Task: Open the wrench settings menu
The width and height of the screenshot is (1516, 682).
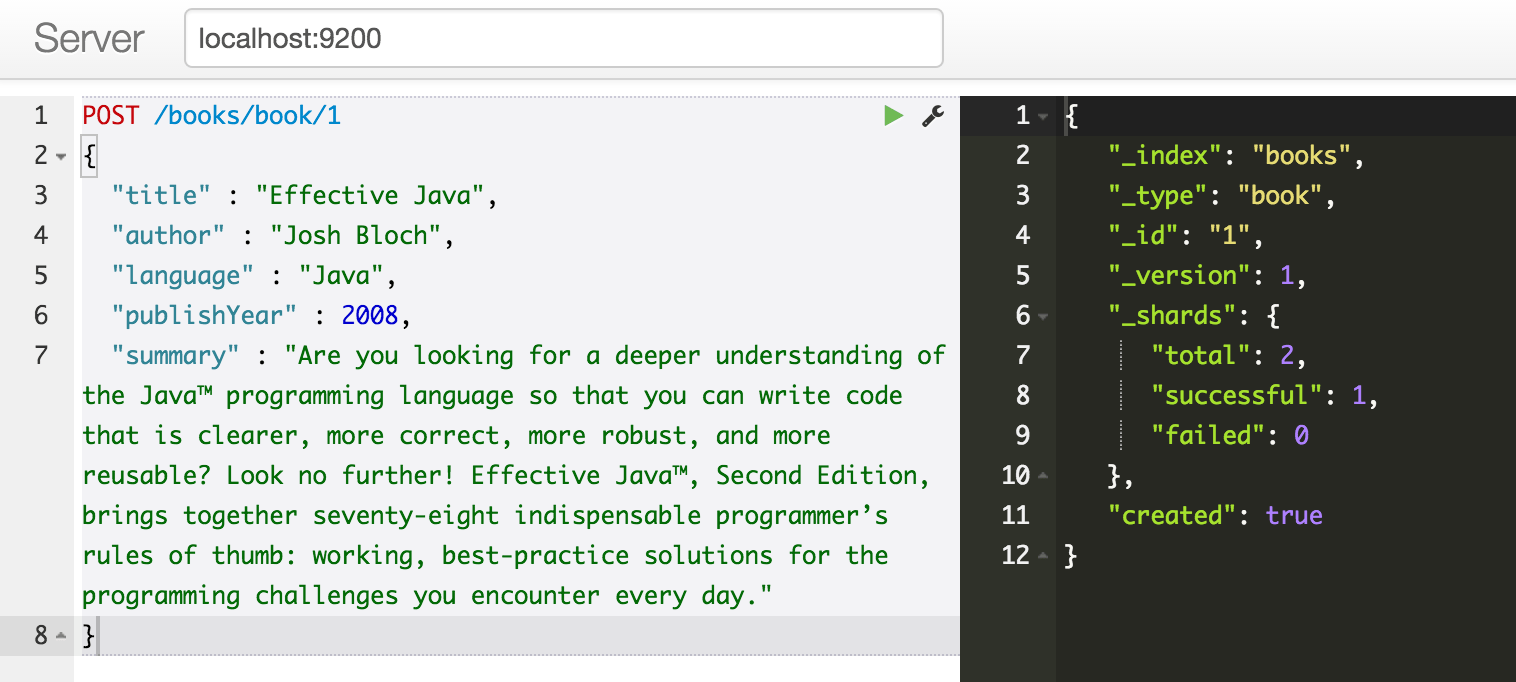Action: [932, 115]
